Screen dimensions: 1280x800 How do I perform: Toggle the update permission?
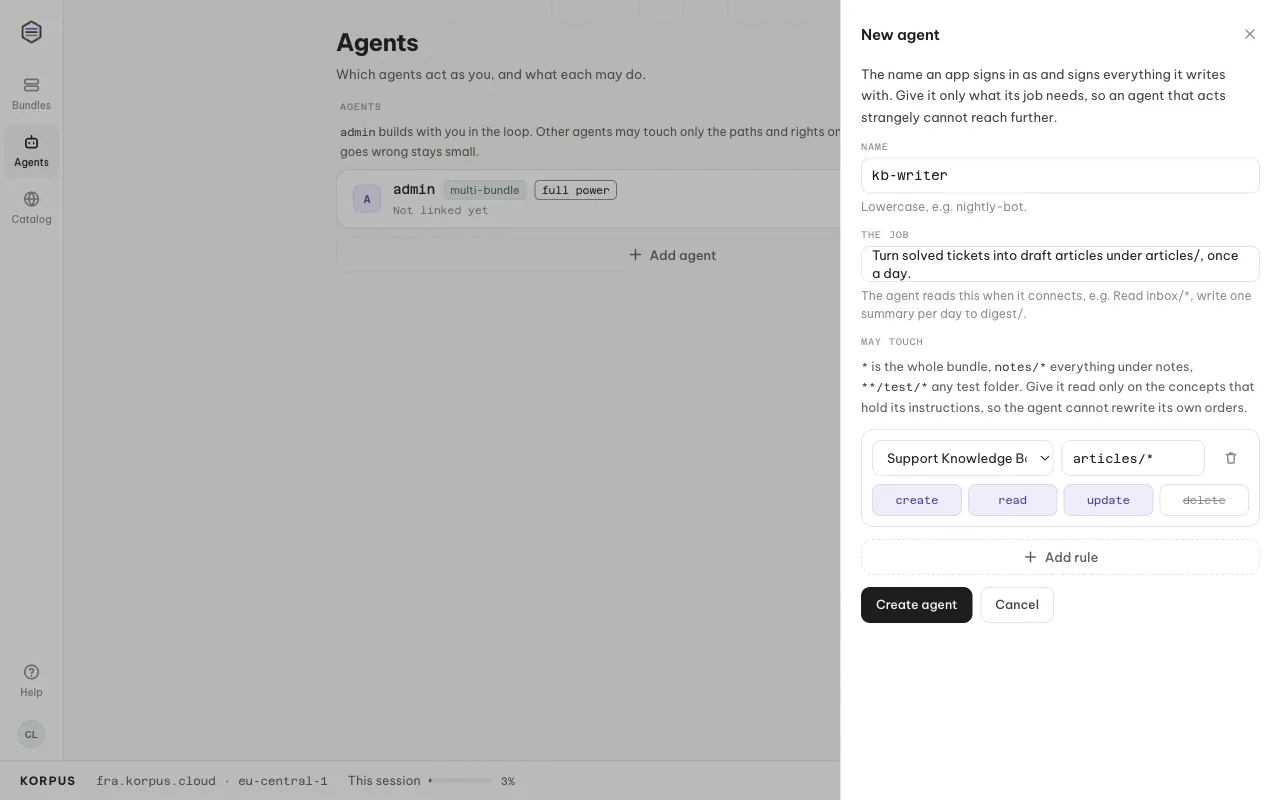[x=1108, y=500]
